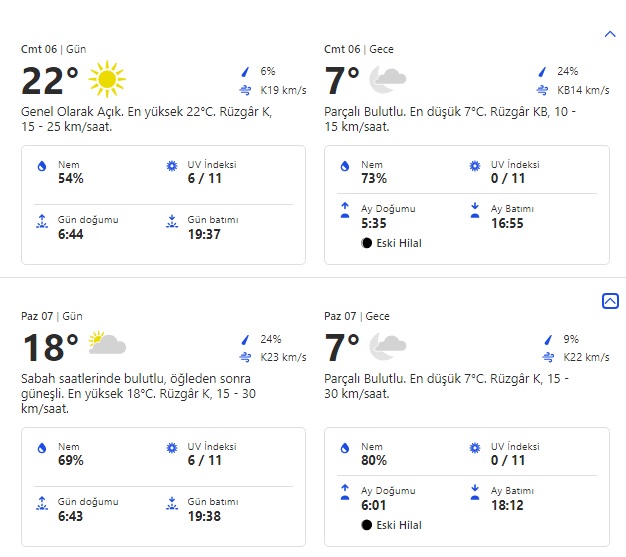
Task: Click the moonset icon next to 18:12
Action: (x=475, y=492)
